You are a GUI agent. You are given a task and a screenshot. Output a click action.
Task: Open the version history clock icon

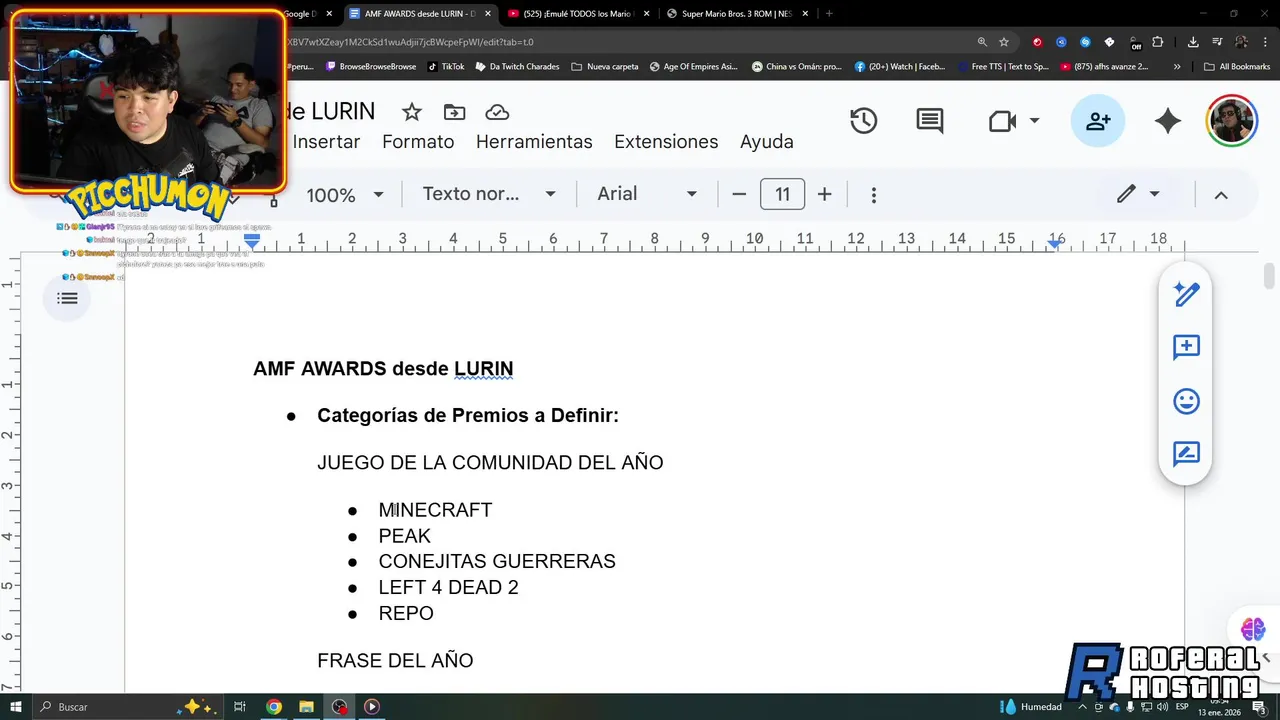[x=863, y=121]
